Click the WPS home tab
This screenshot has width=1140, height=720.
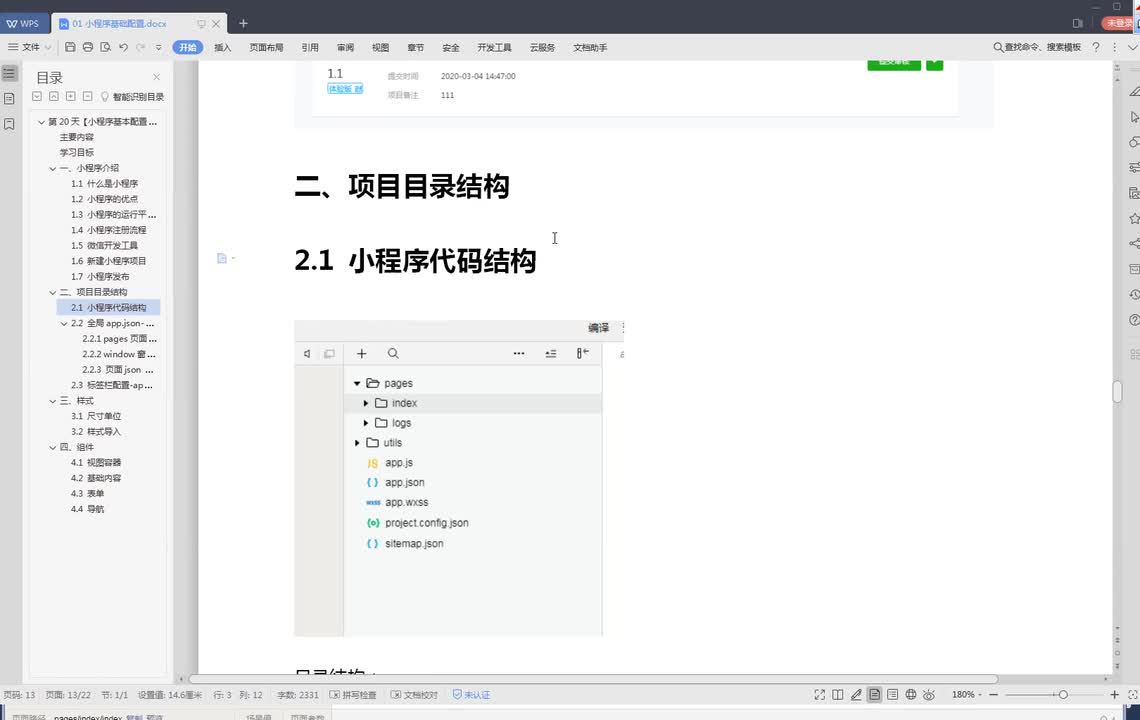[x=23, y=23]
